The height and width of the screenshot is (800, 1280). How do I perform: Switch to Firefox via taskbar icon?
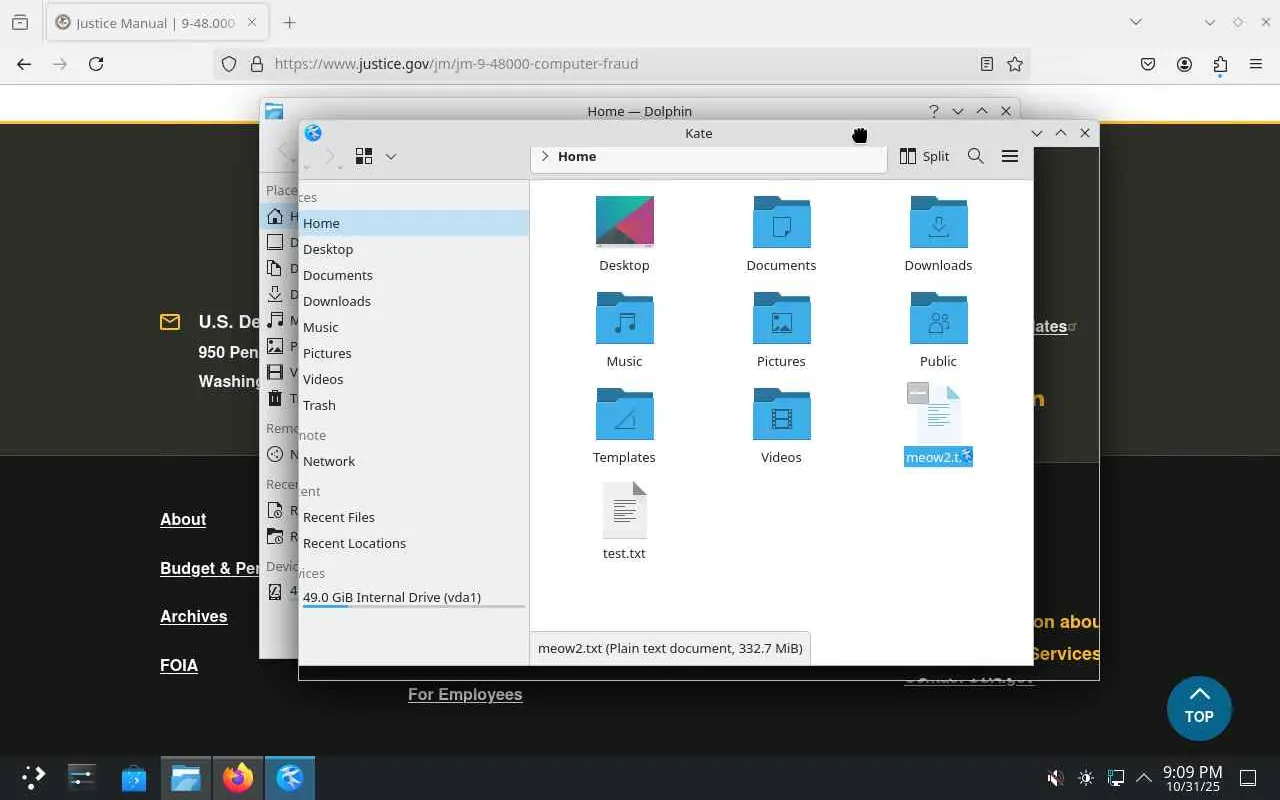[238, 777]
